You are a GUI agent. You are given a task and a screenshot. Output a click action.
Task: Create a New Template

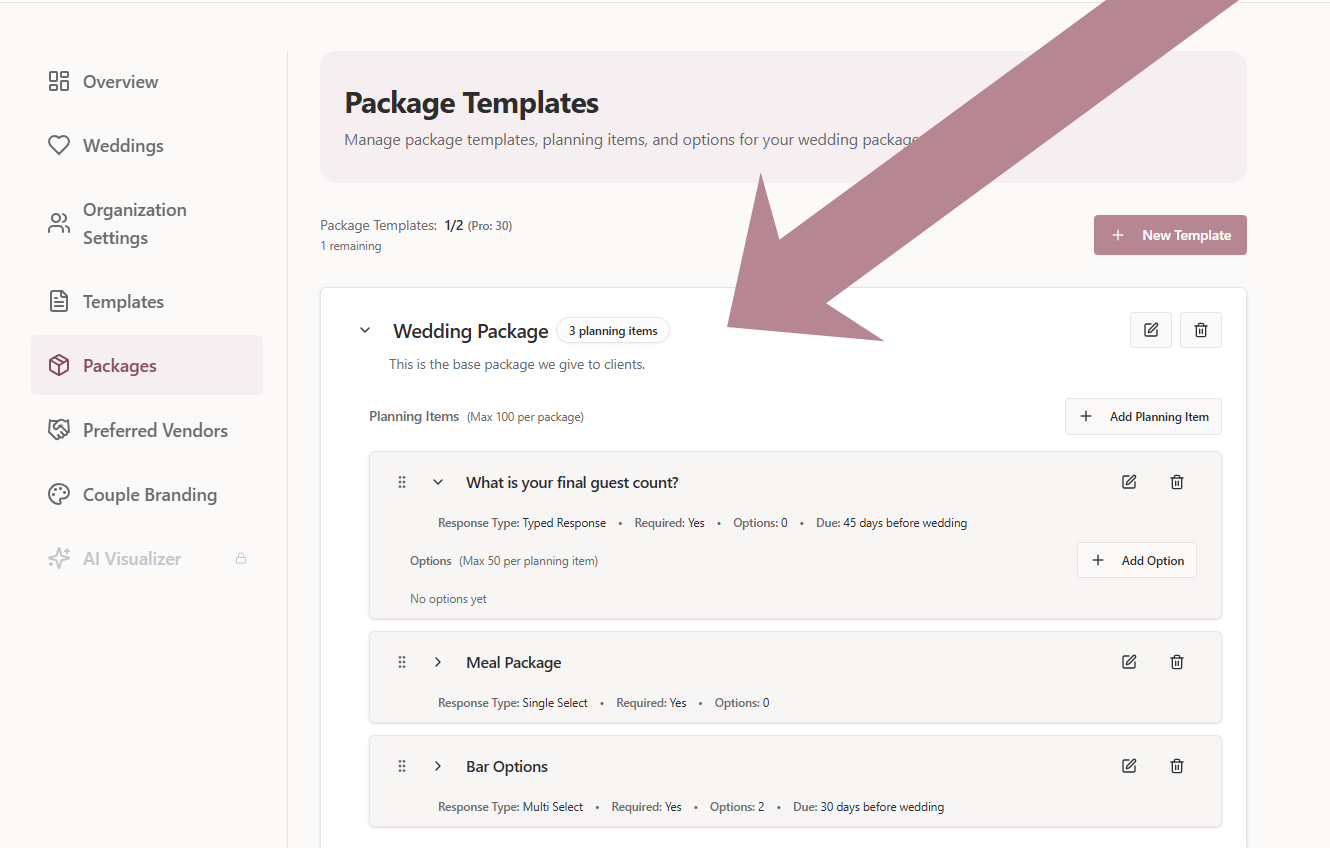click(x=1169, y=235)
